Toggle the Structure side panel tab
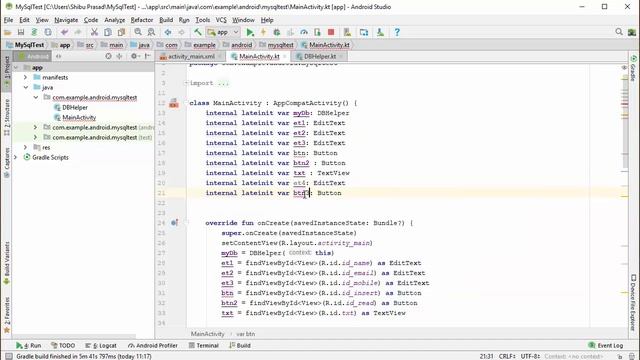Viewport: 640px width, 360px height. [7, 117]
